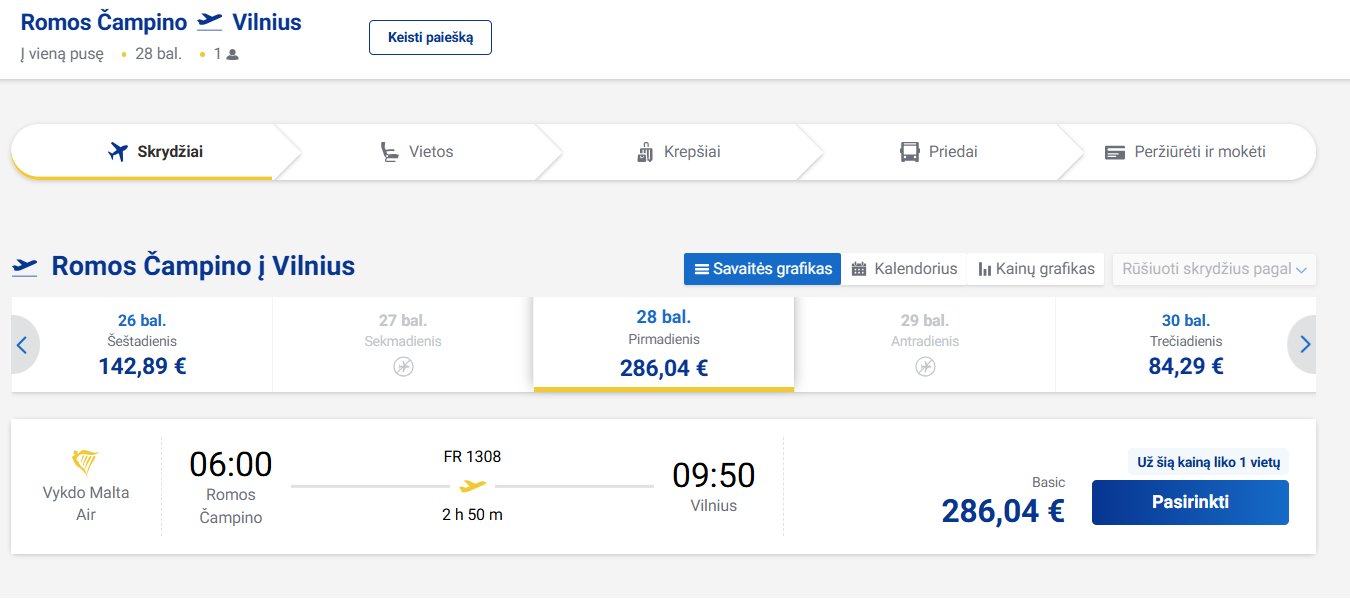Click Pasirinkti to choose the flight
1350x599 pixels.
[1190, 502]
